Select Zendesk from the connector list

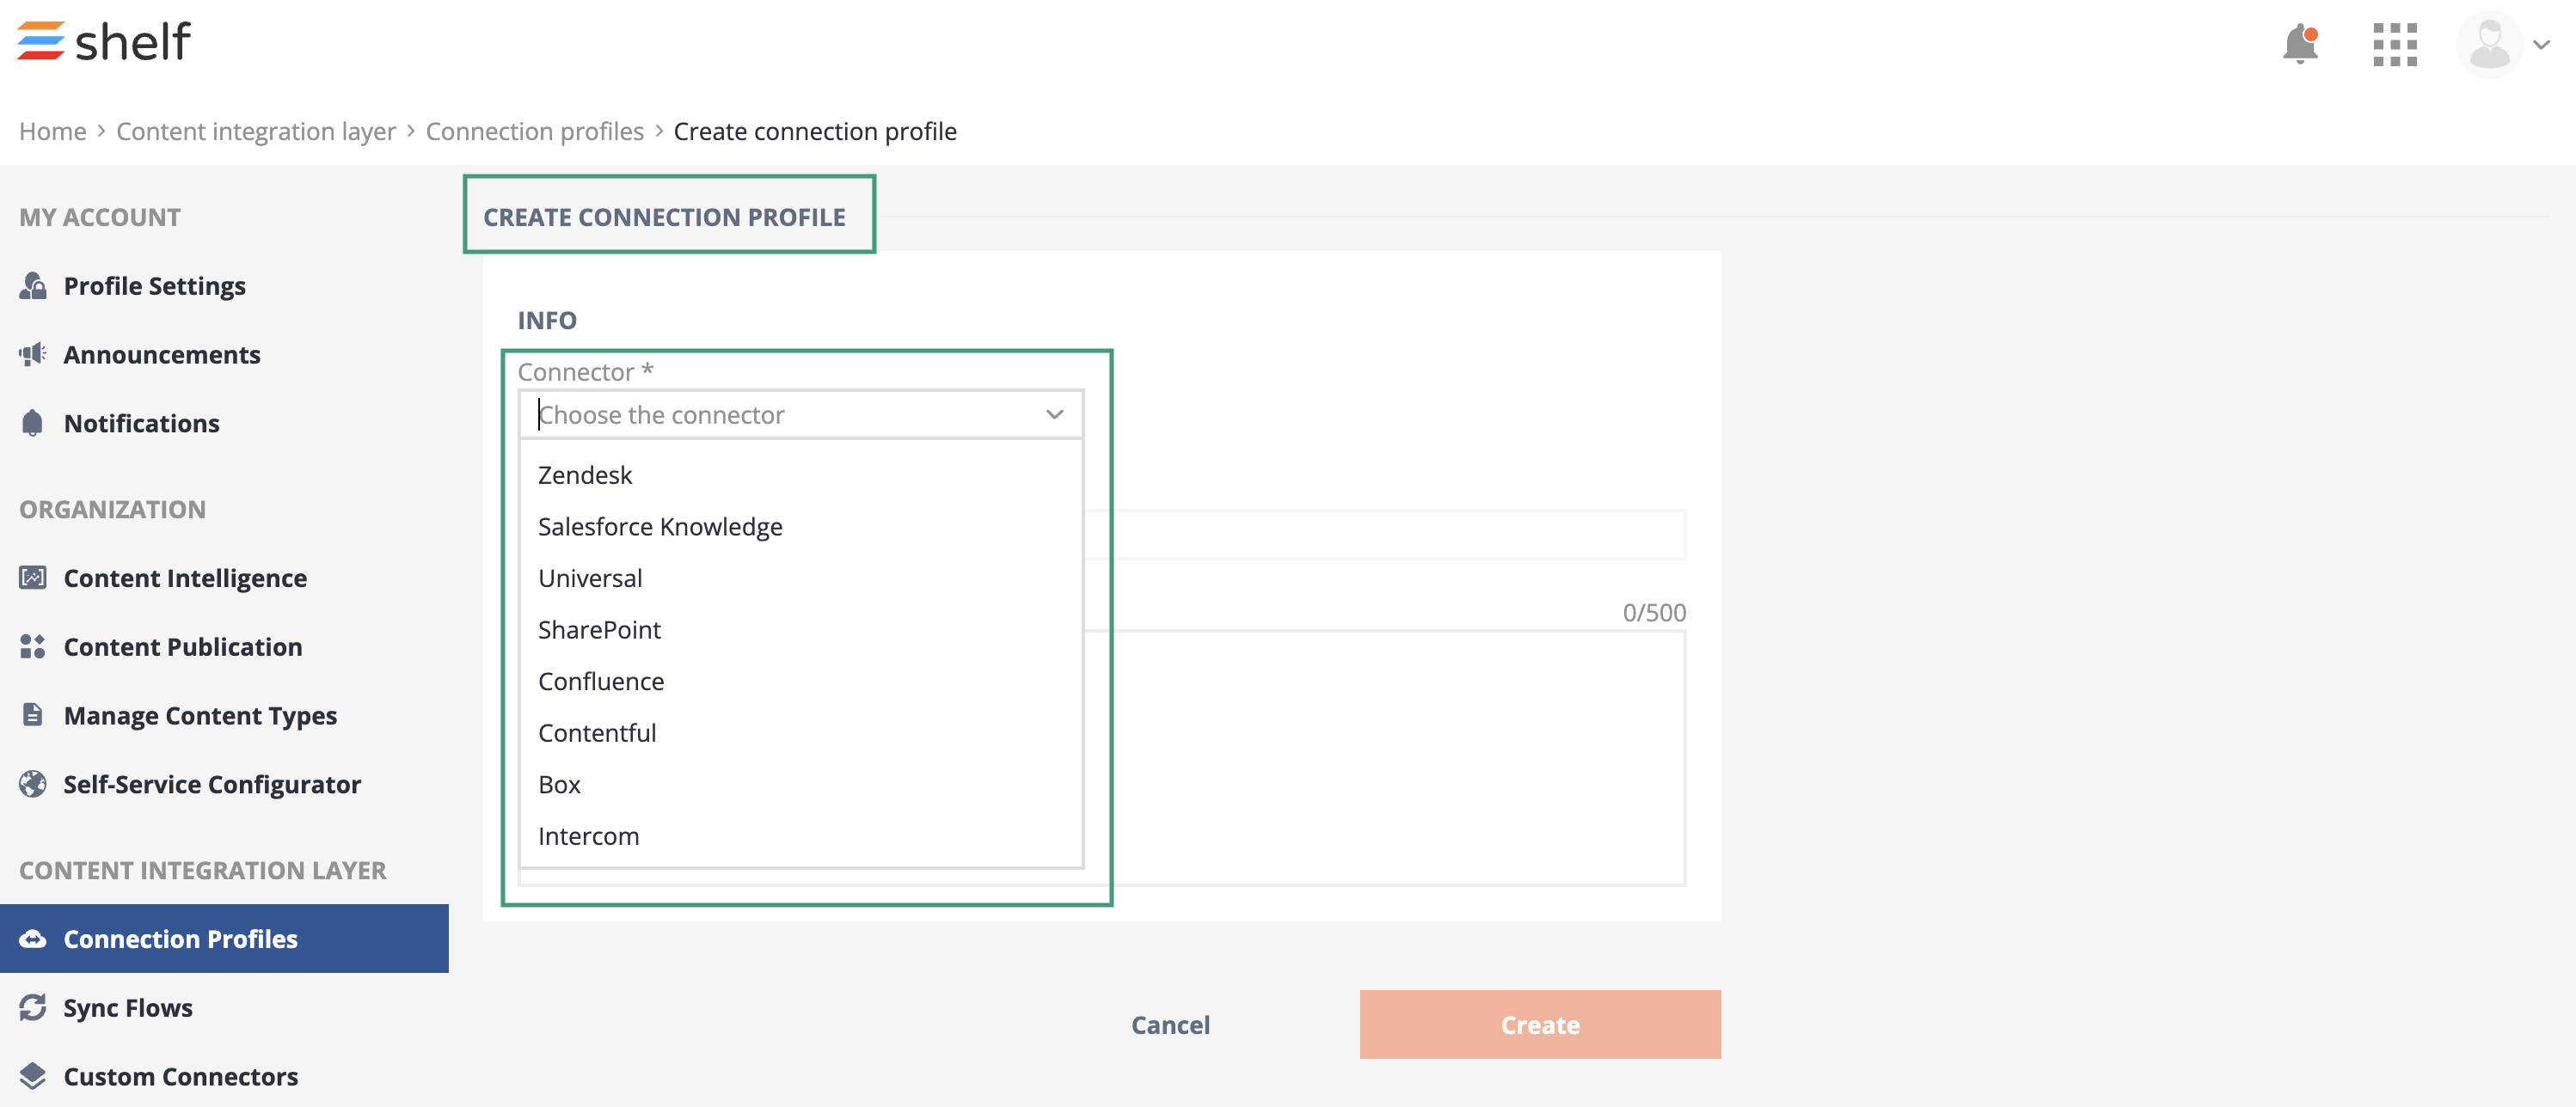(x=585, y=475)
